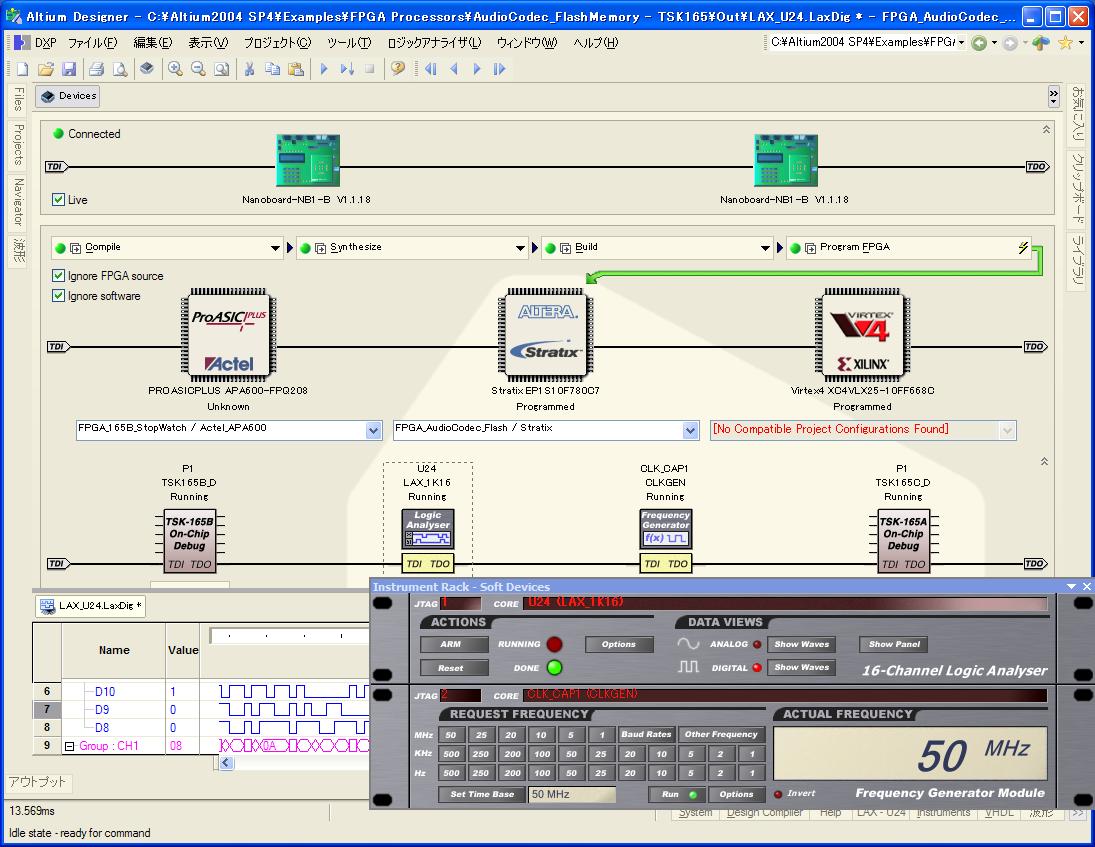Collapse the Group : CH1 tree node
The width and height of the screenshot is (1095, 847).
click(70, 746)
